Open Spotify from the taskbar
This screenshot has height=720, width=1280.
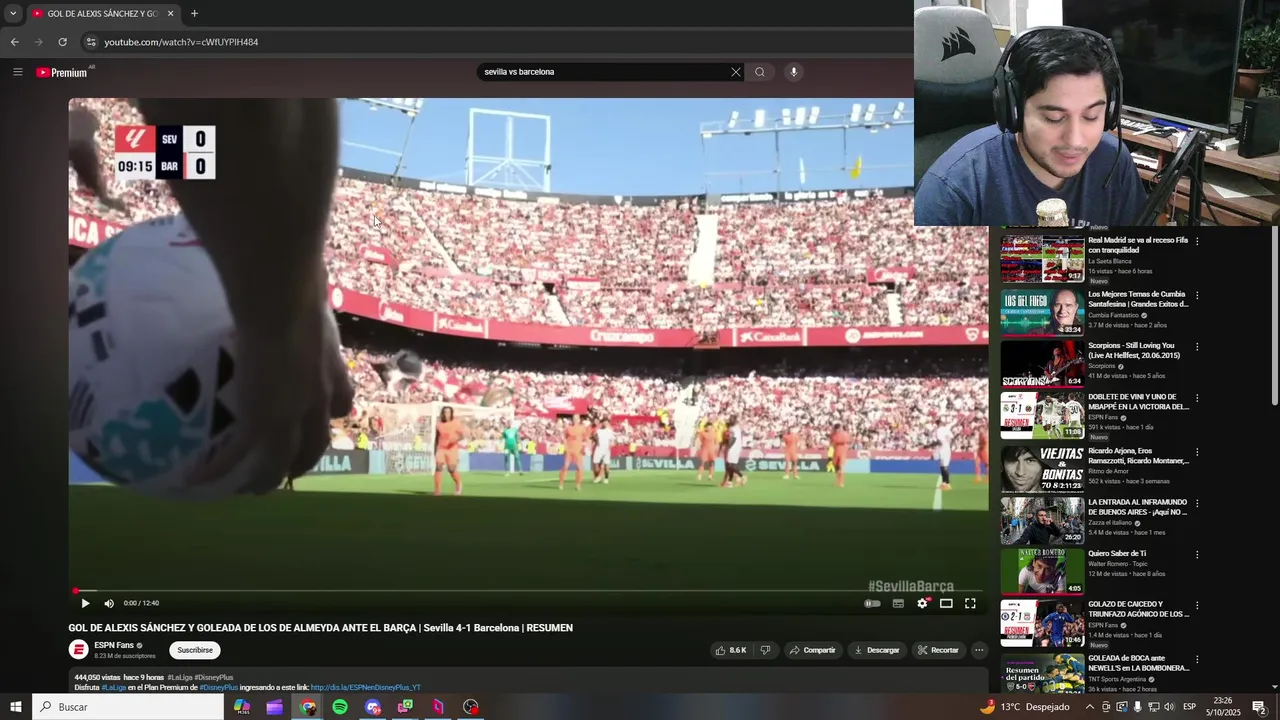pyautogui.click(x=340, y=707)
